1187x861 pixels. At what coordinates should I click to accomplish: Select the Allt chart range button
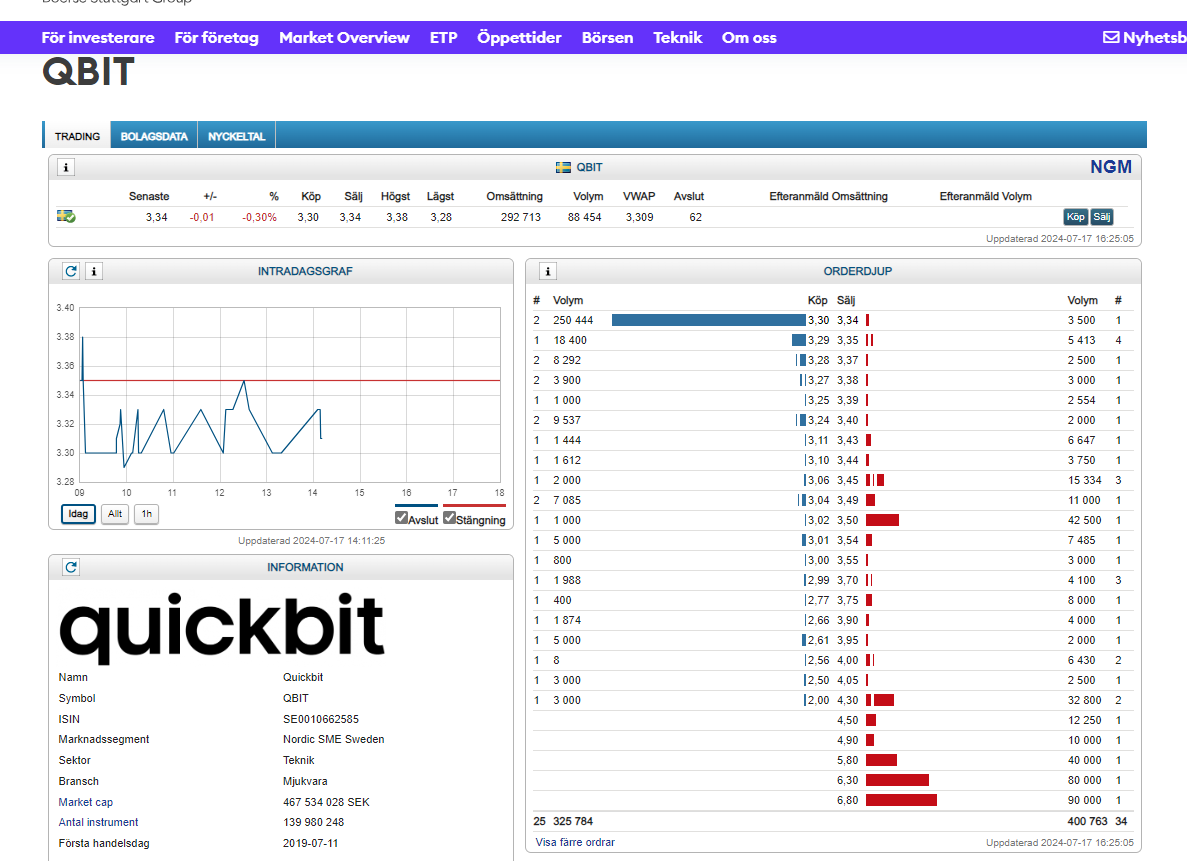tap(115, 514)
